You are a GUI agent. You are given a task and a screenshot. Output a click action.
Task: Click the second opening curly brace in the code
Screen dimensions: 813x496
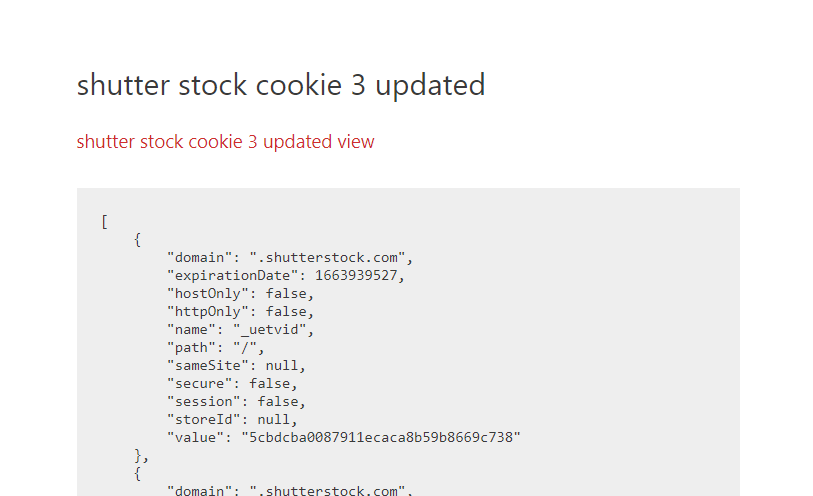pos(137,473)
